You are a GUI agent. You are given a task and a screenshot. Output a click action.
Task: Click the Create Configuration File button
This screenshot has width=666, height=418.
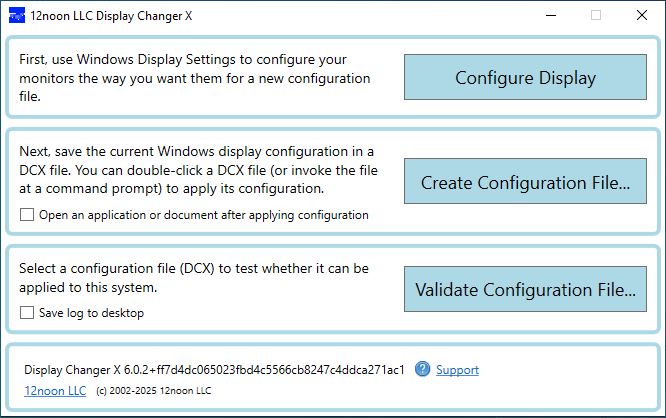pyautogui.click(x=525, y=181)
